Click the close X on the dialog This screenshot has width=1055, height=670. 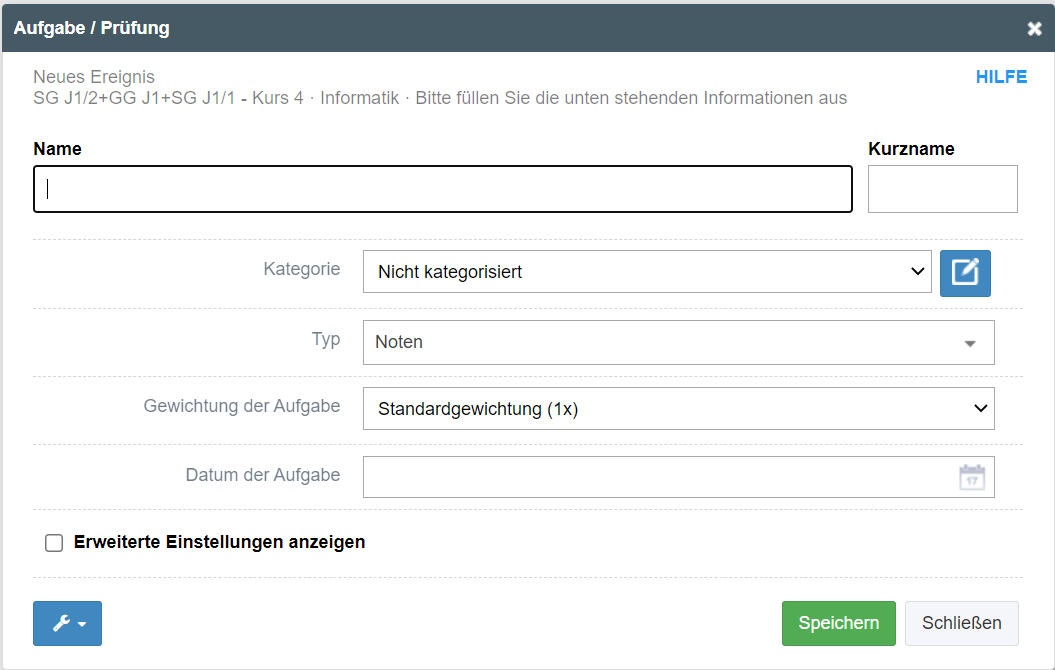[1034, 27]
